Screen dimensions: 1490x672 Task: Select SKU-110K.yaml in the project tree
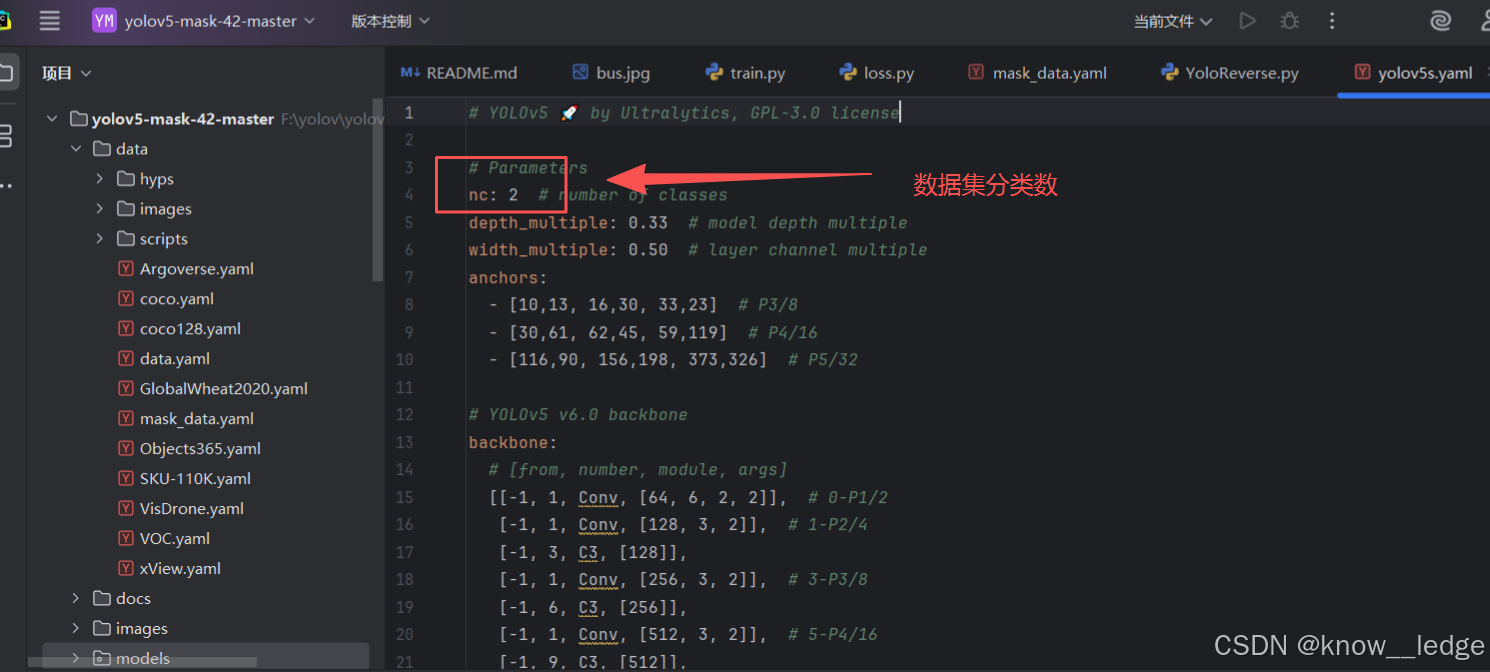195,479
